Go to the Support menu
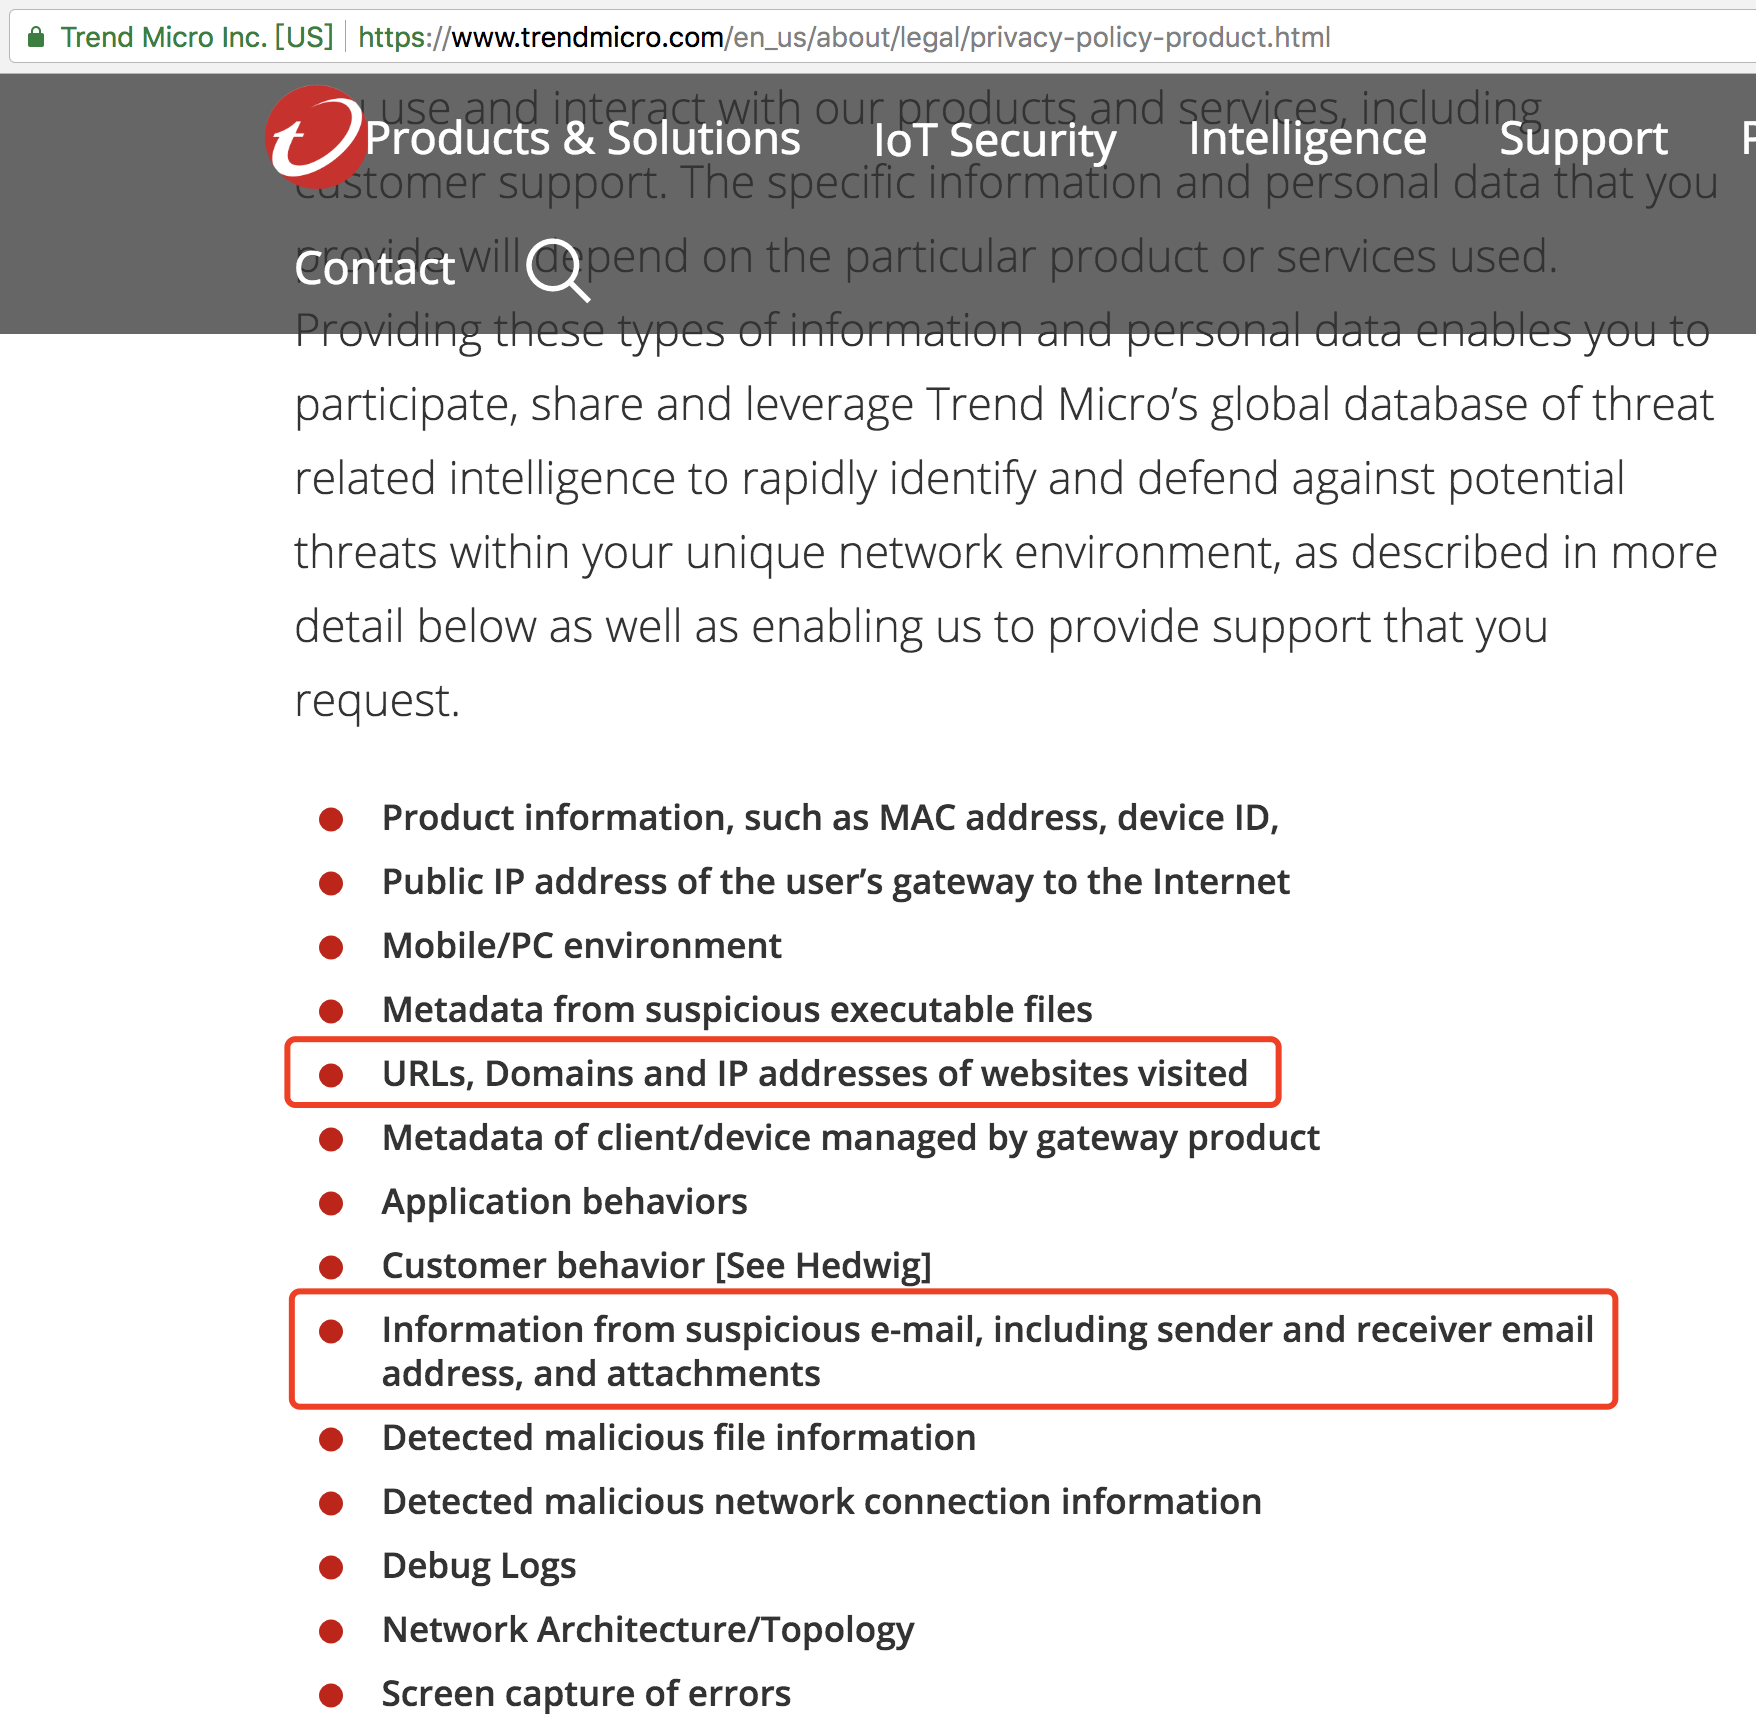Image resolution: width=1756 pixels, height=1714 pixels. pos(1583,138)
